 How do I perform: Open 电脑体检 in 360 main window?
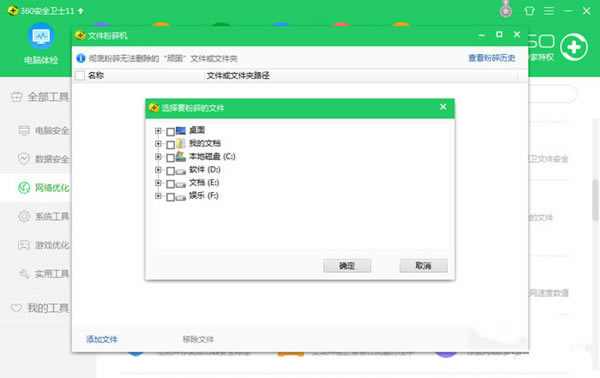(x=41, y=43)
